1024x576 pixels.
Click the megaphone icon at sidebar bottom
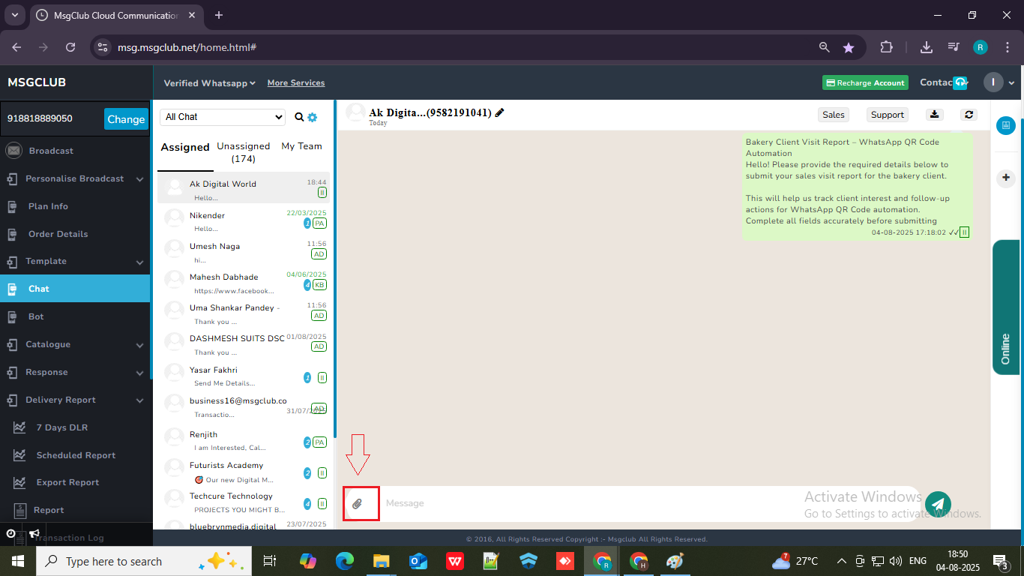pyautogui.click(x=35, y=534)
